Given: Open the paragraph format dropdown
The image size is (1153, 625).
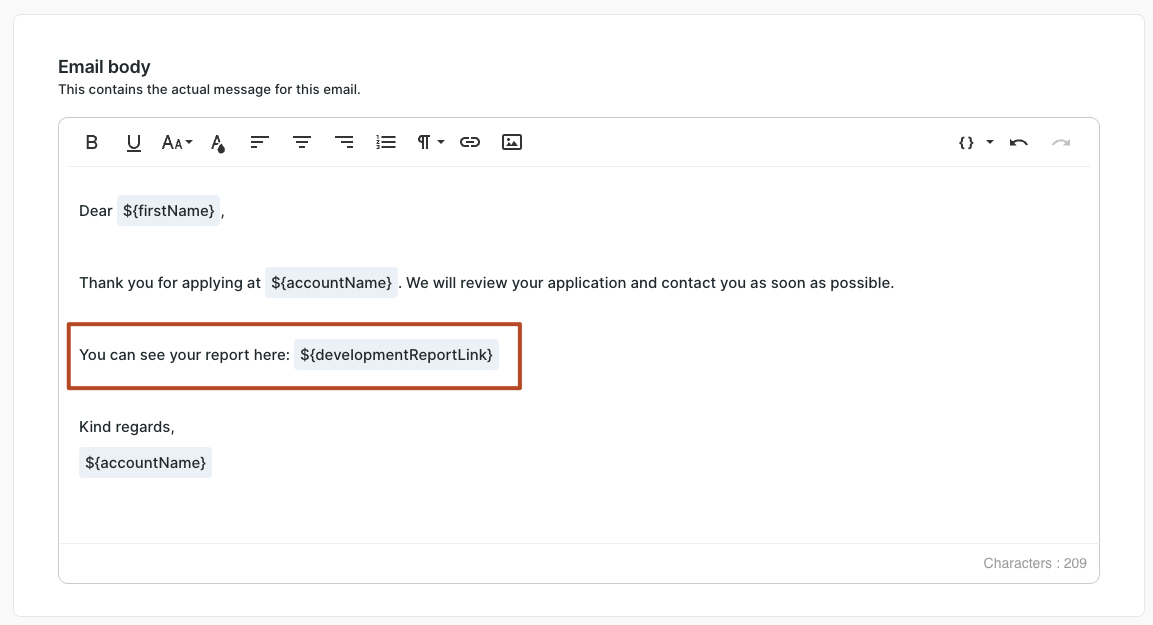Looking at the screenshot, I should tap(430, 142).
